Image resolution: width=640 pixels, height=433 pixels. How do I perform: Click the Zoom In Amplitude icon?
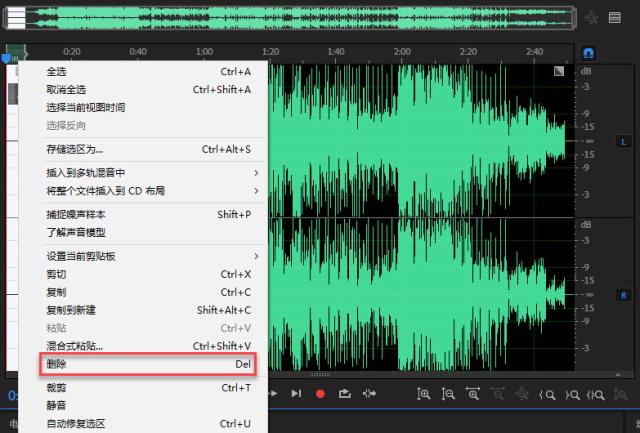[x=423, y=394]
